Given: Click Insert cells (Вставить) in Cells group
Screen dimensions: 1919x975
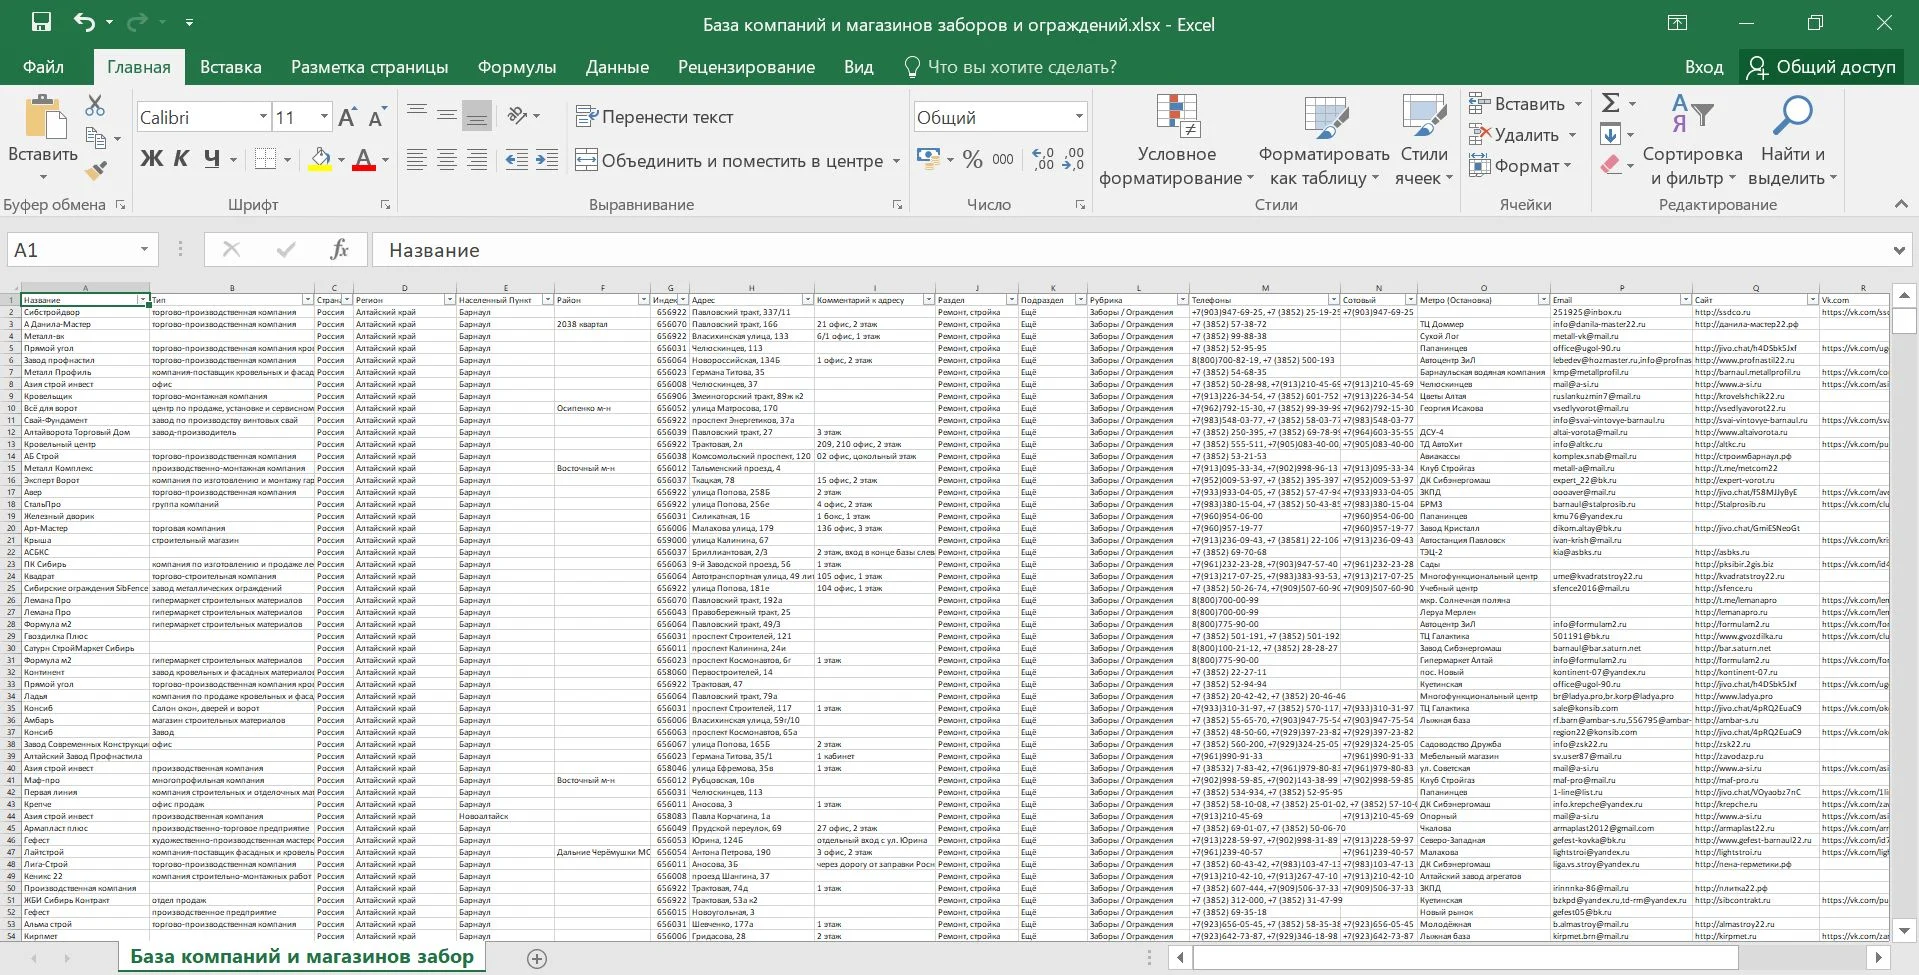Looking at the screenshot, I should (x=1517, y=104).
